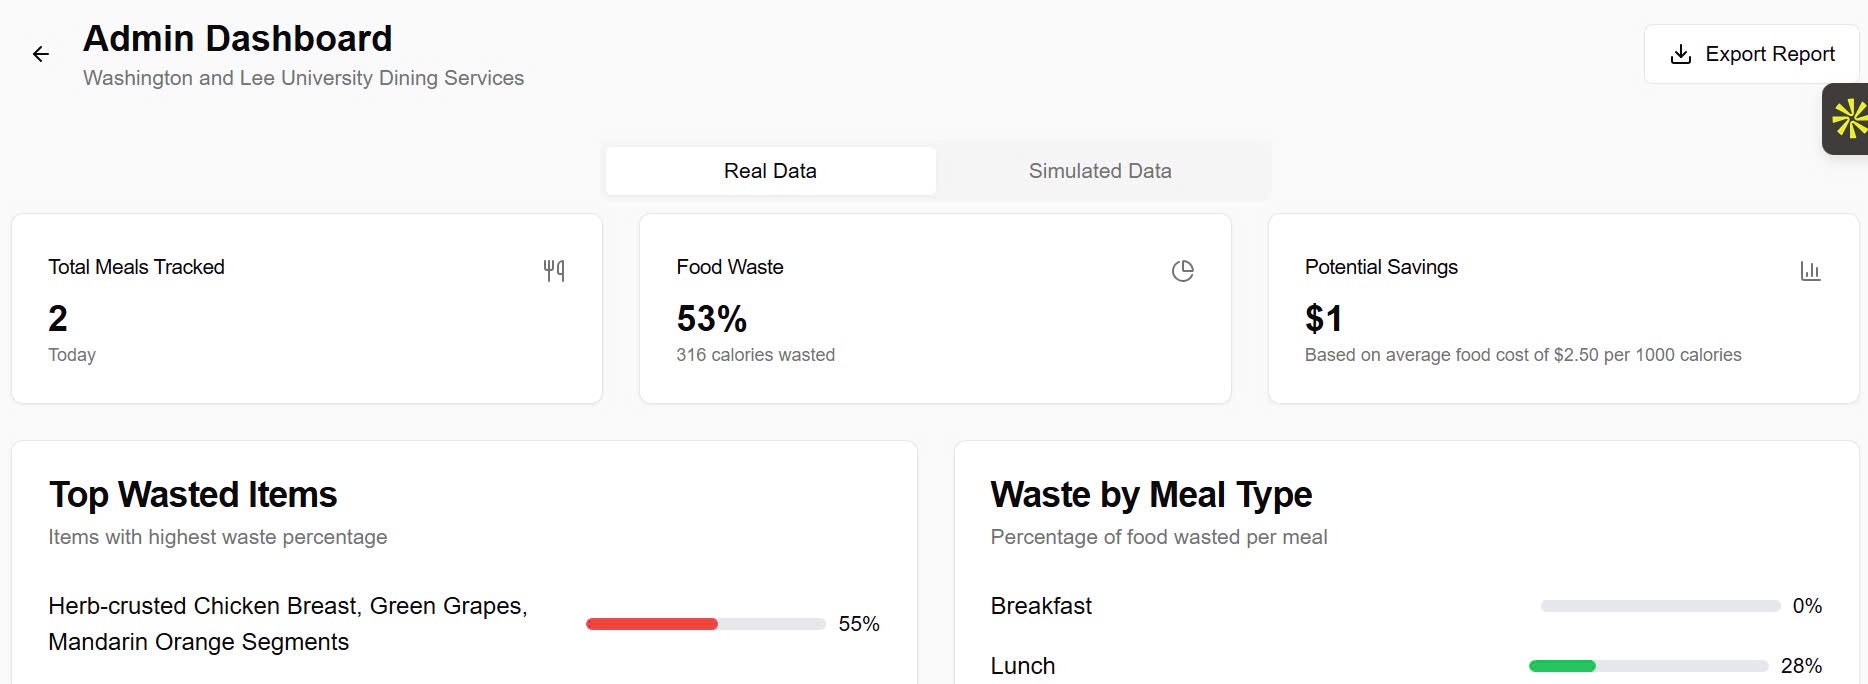Click the Waste by Meal Type heading
1868x684 pixels.
[1151, 495]
